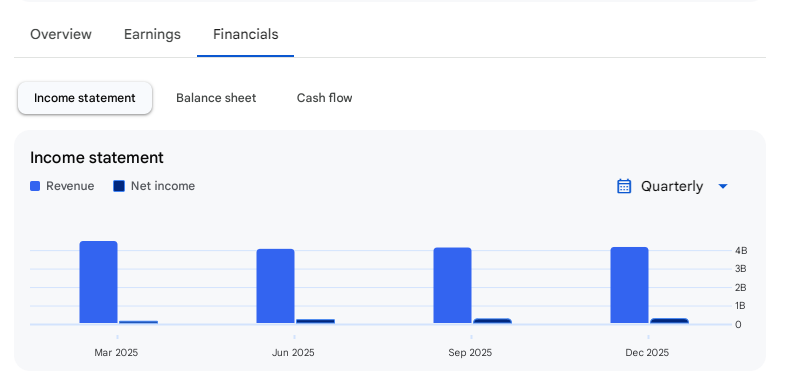Image resolution: width=785 pixels, height=381 pixels.
Task: Click the Dec 2025 revenue bar
Action: [x=629, y=285]
